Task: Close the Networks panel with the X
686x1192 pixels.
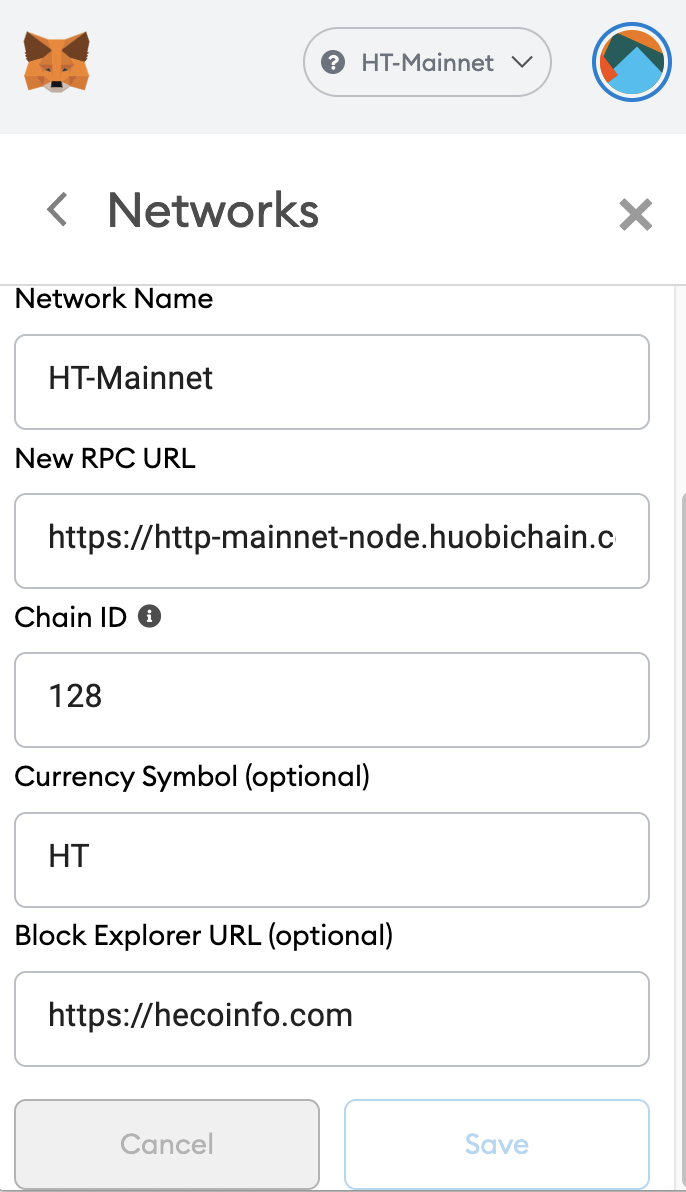Action: (635, 214)
